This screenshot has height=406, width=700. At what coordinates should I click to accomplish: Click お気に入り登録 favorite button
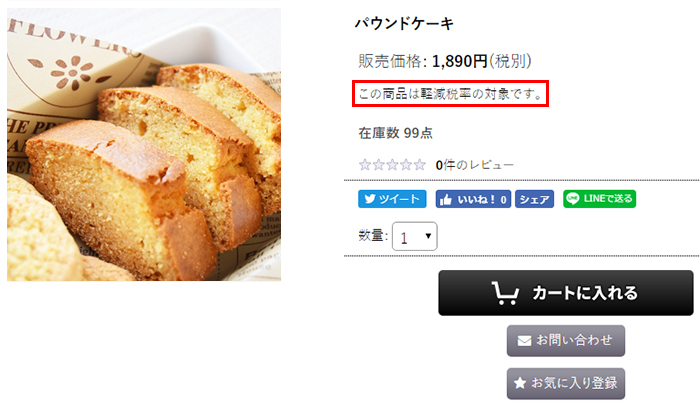[566, 383]
